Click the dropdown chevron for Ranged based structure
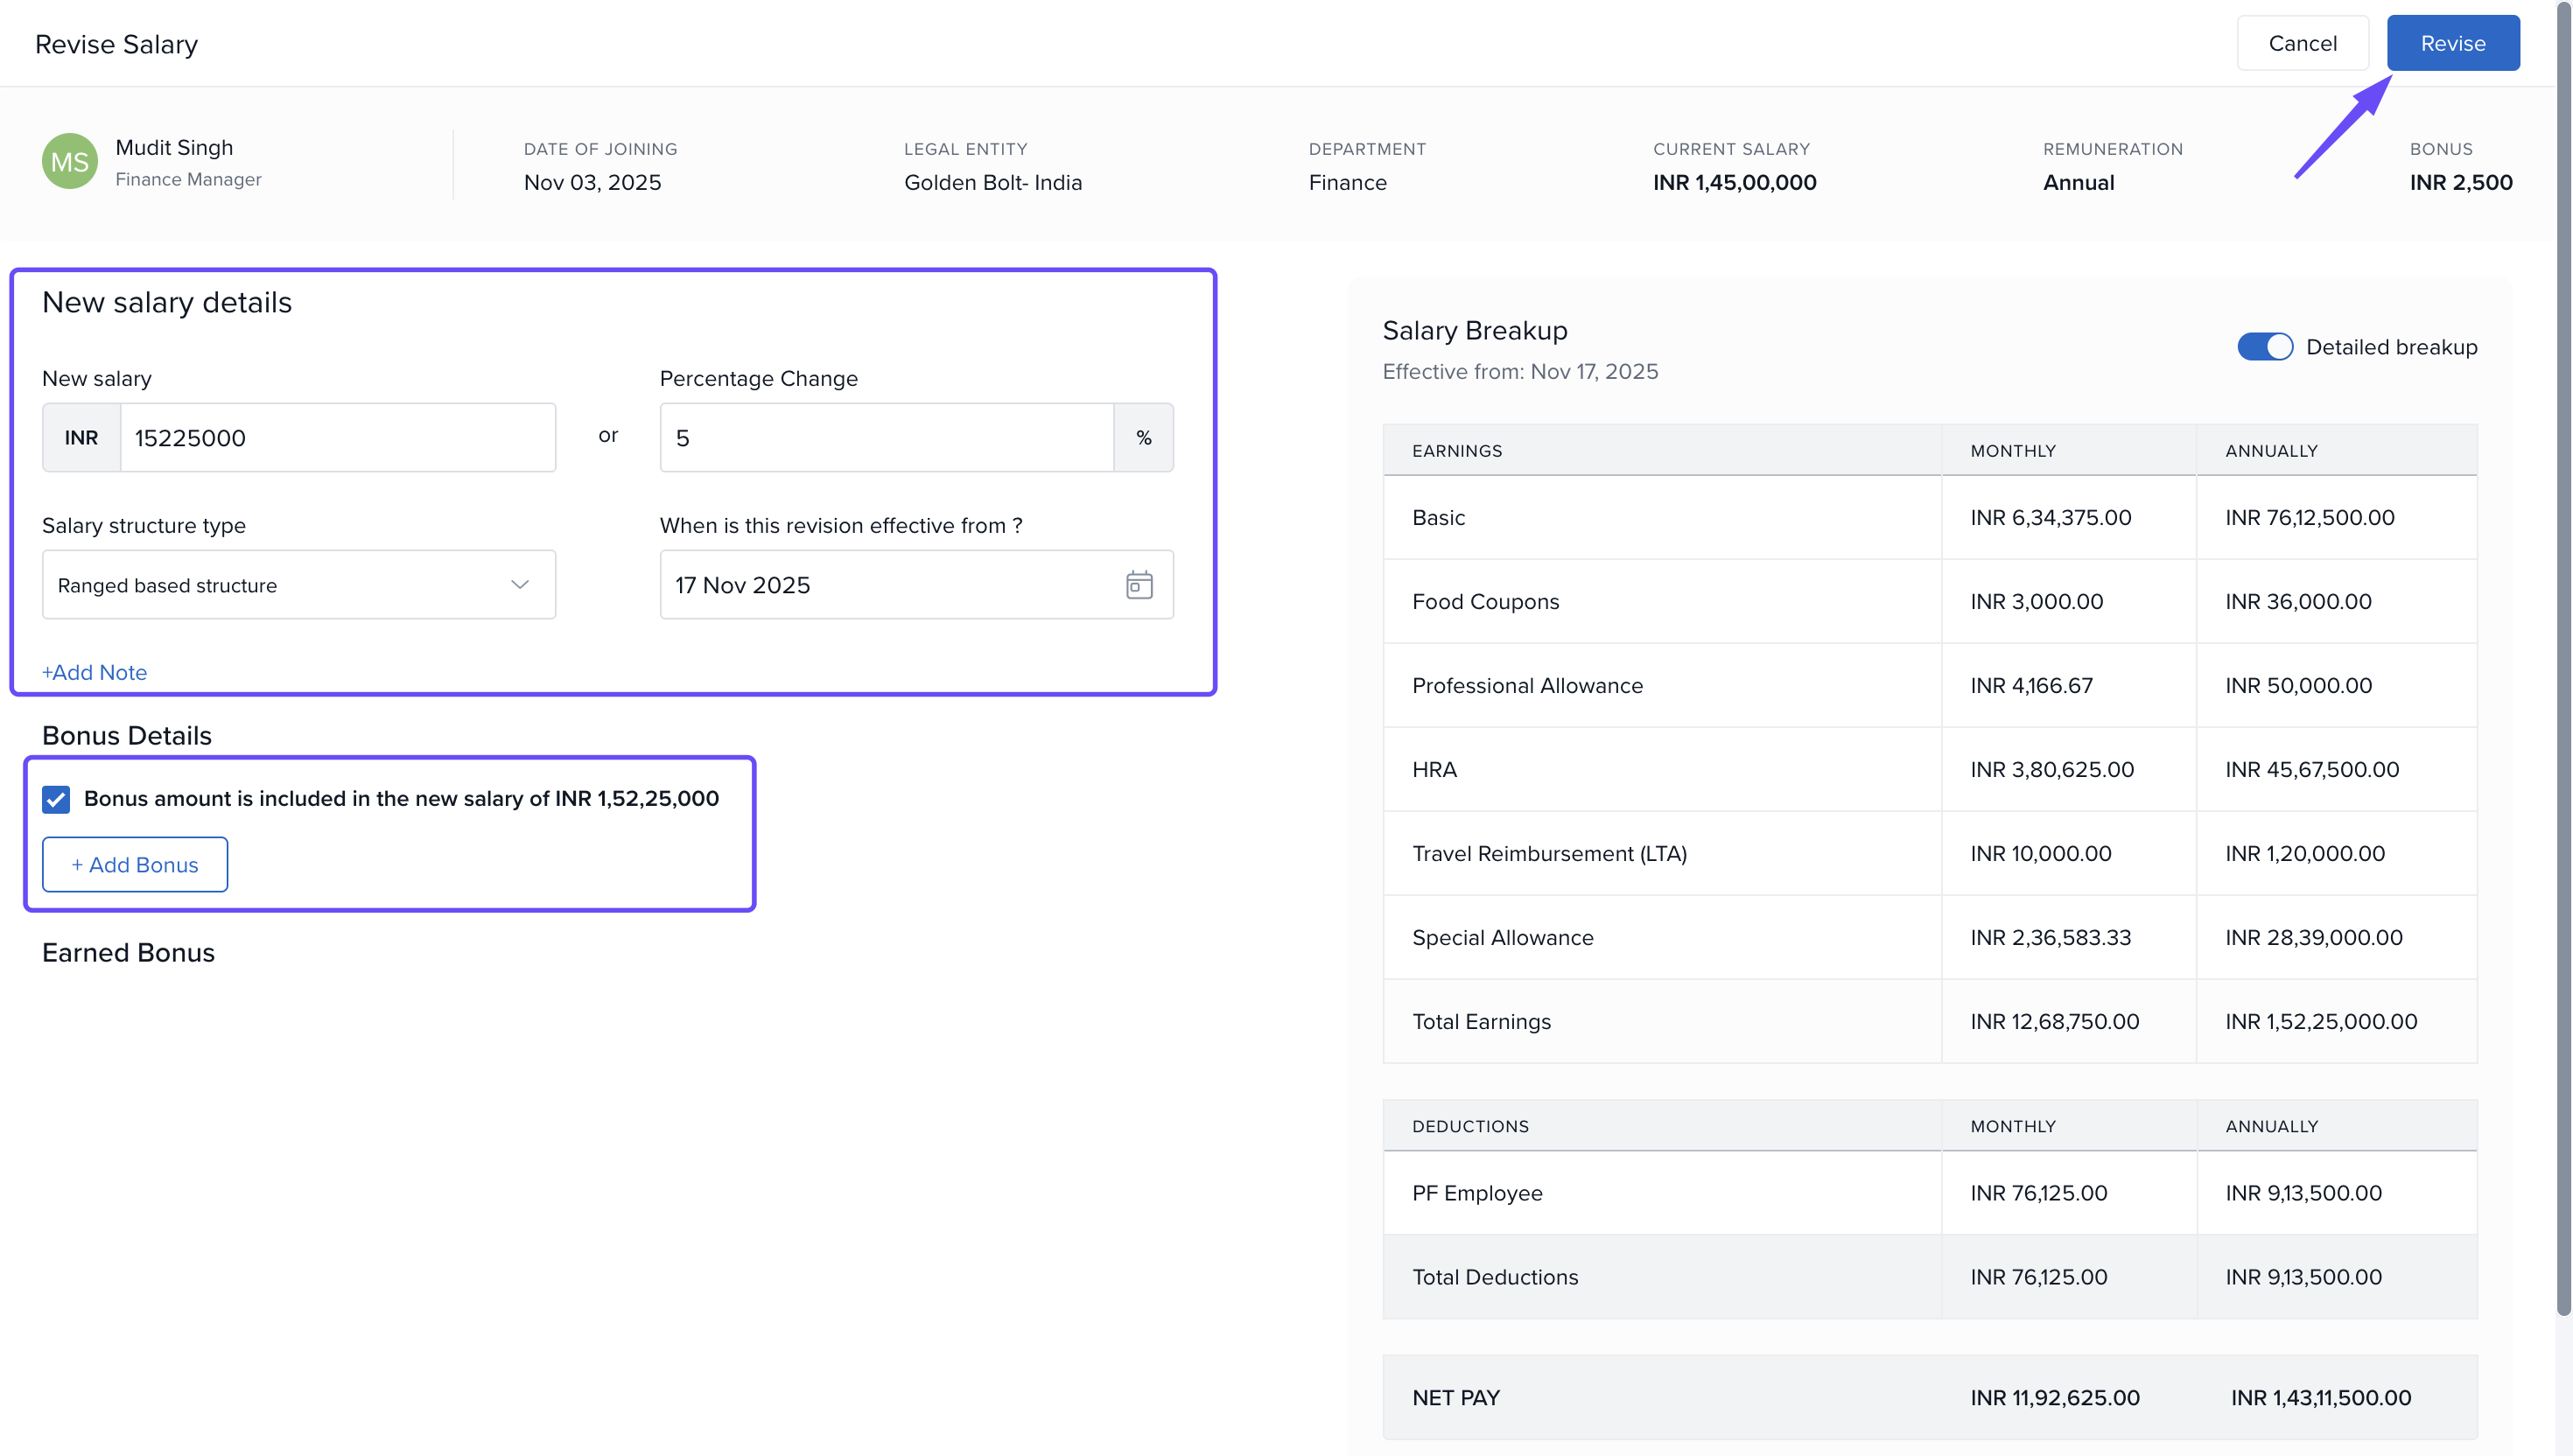This screenshot has height=1456, width=2573. (519, 585)
